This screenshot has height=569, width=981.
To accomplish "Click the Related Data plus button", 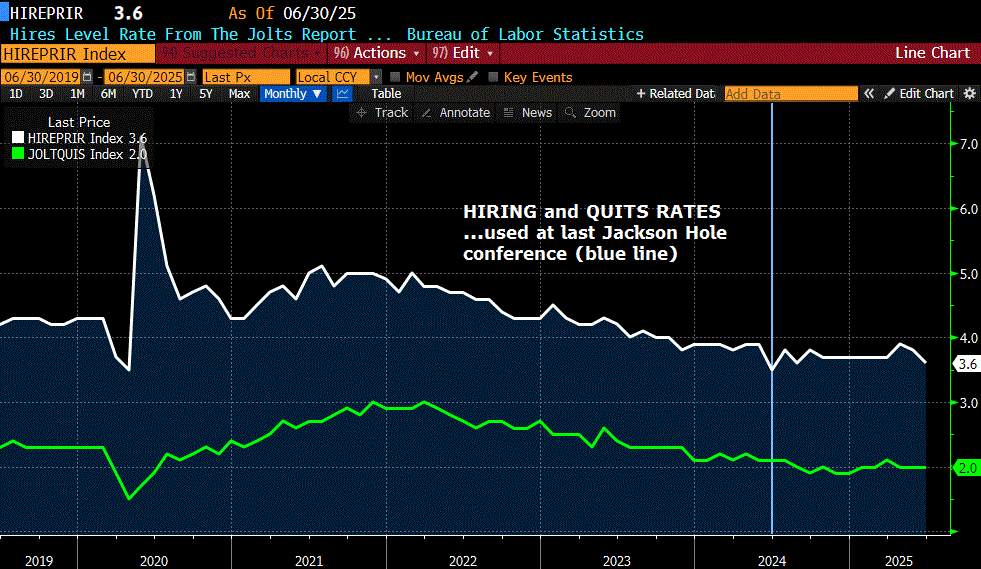I will 675,94.
